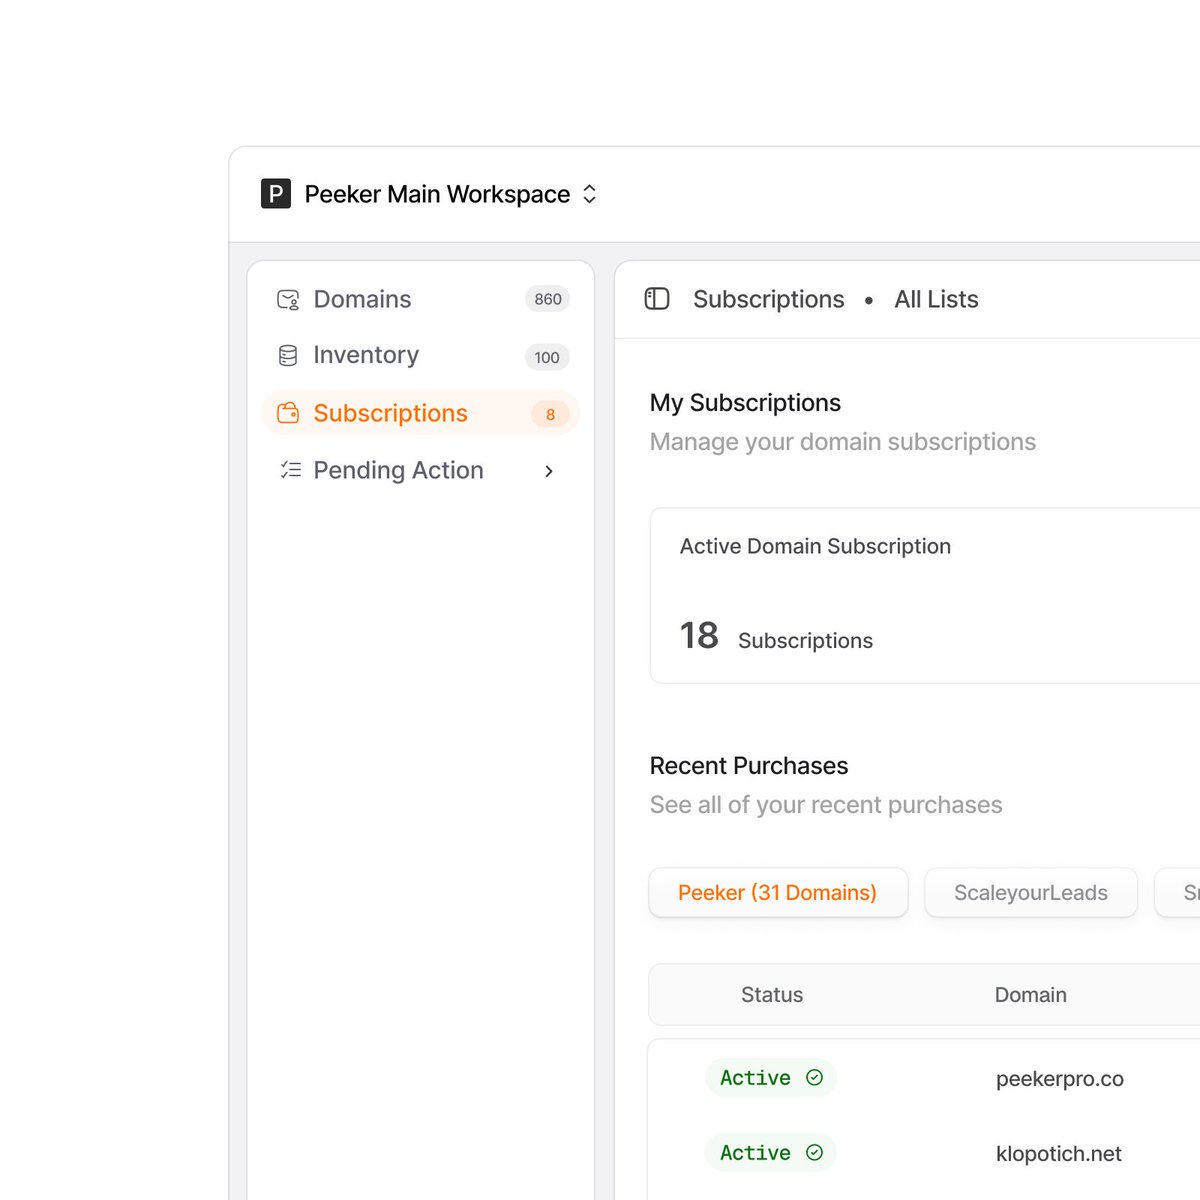Click Recent Purchases heading
1200x1200 pixels.
749,765
